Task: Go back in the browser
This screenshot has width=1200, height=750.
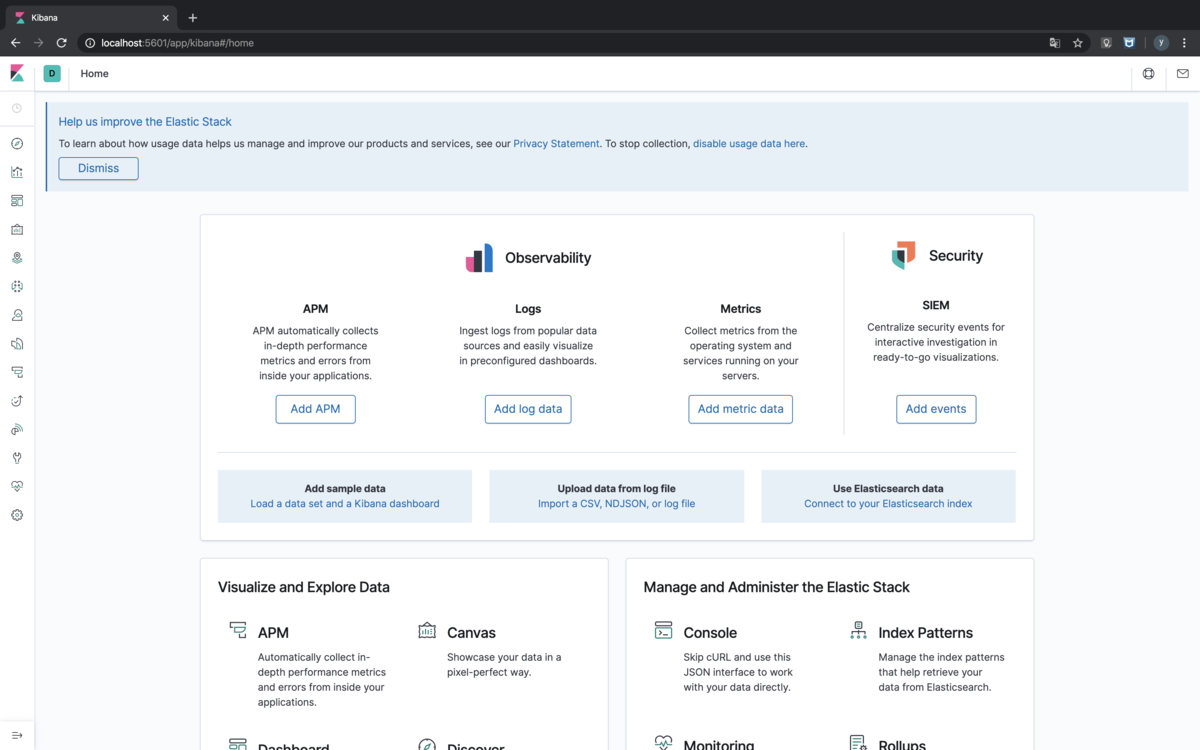Action: [15, 43]
